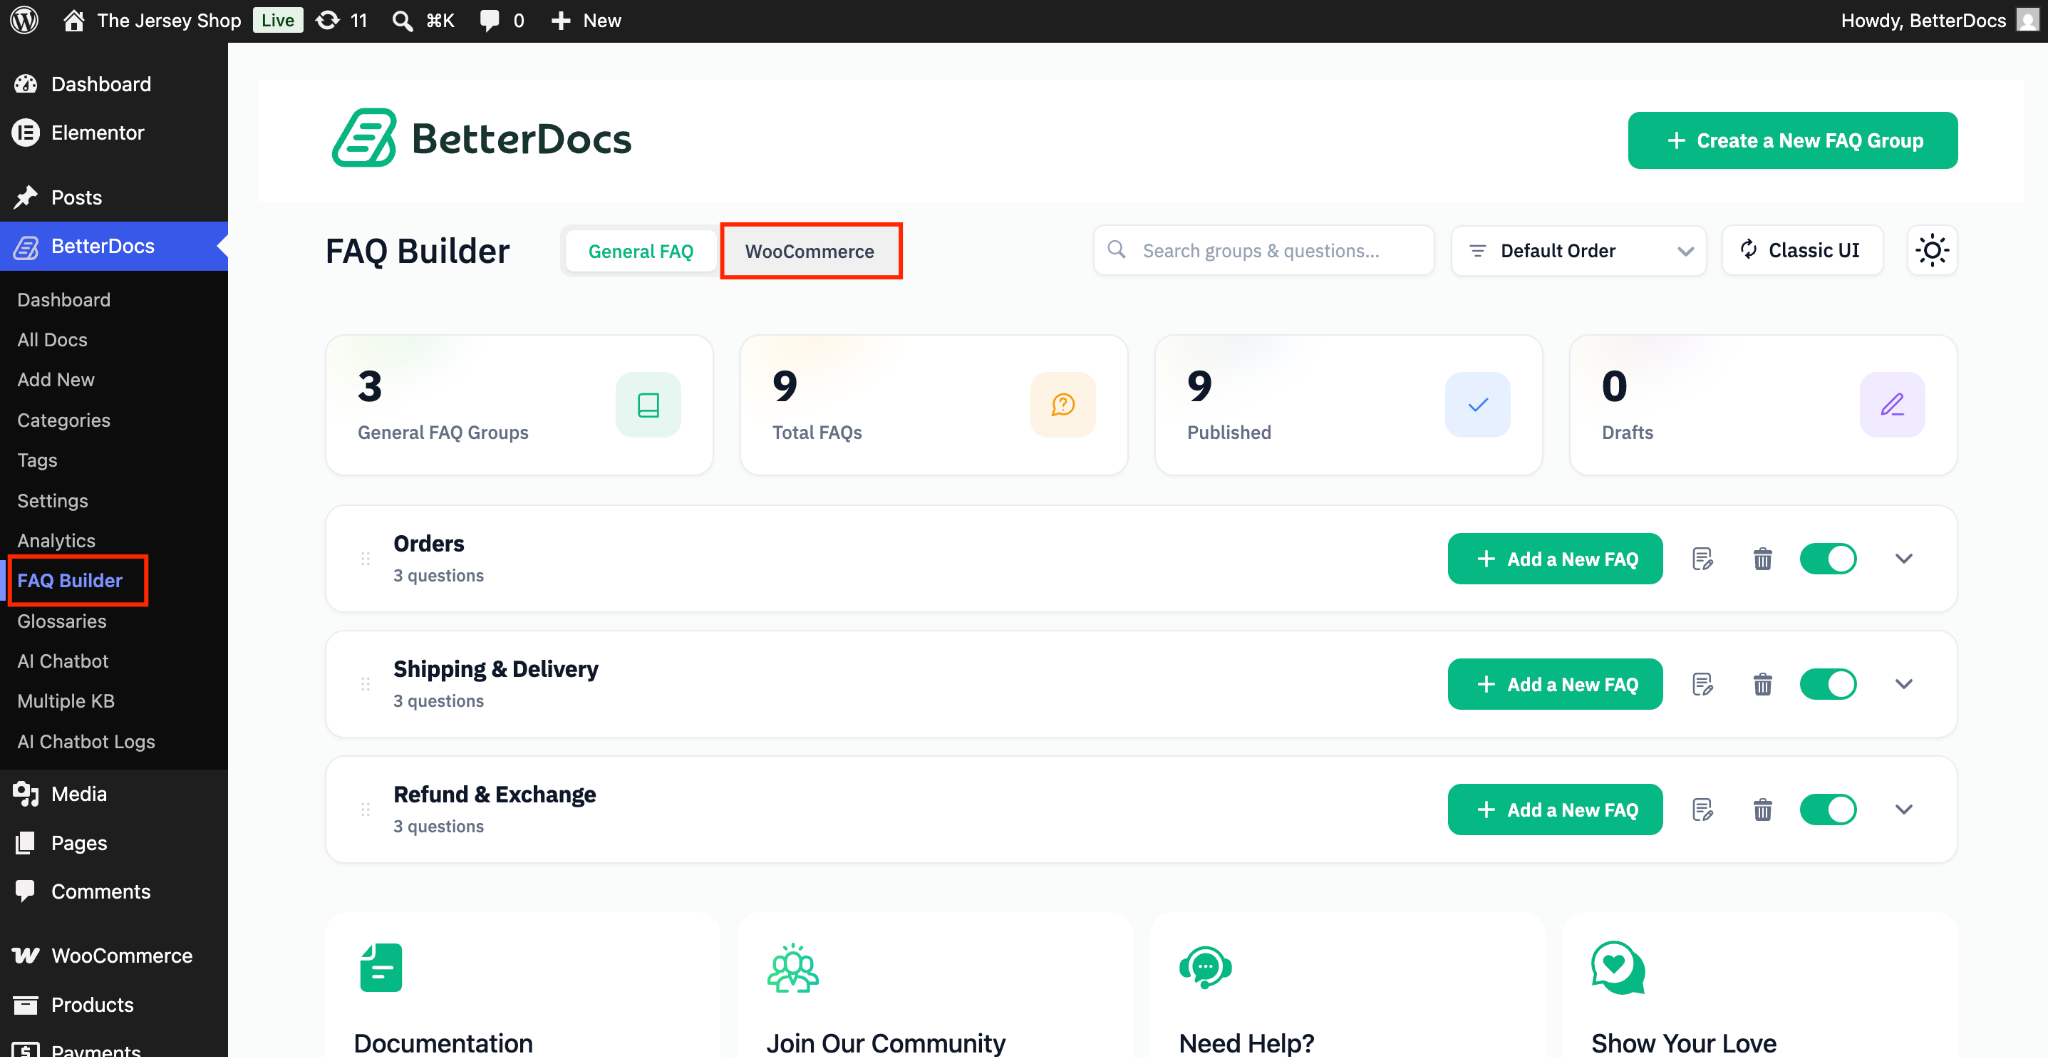Delete the Orders FAQ group
The width and height of the screenshot is (2048, 1057).
[x=1763, y=559]
